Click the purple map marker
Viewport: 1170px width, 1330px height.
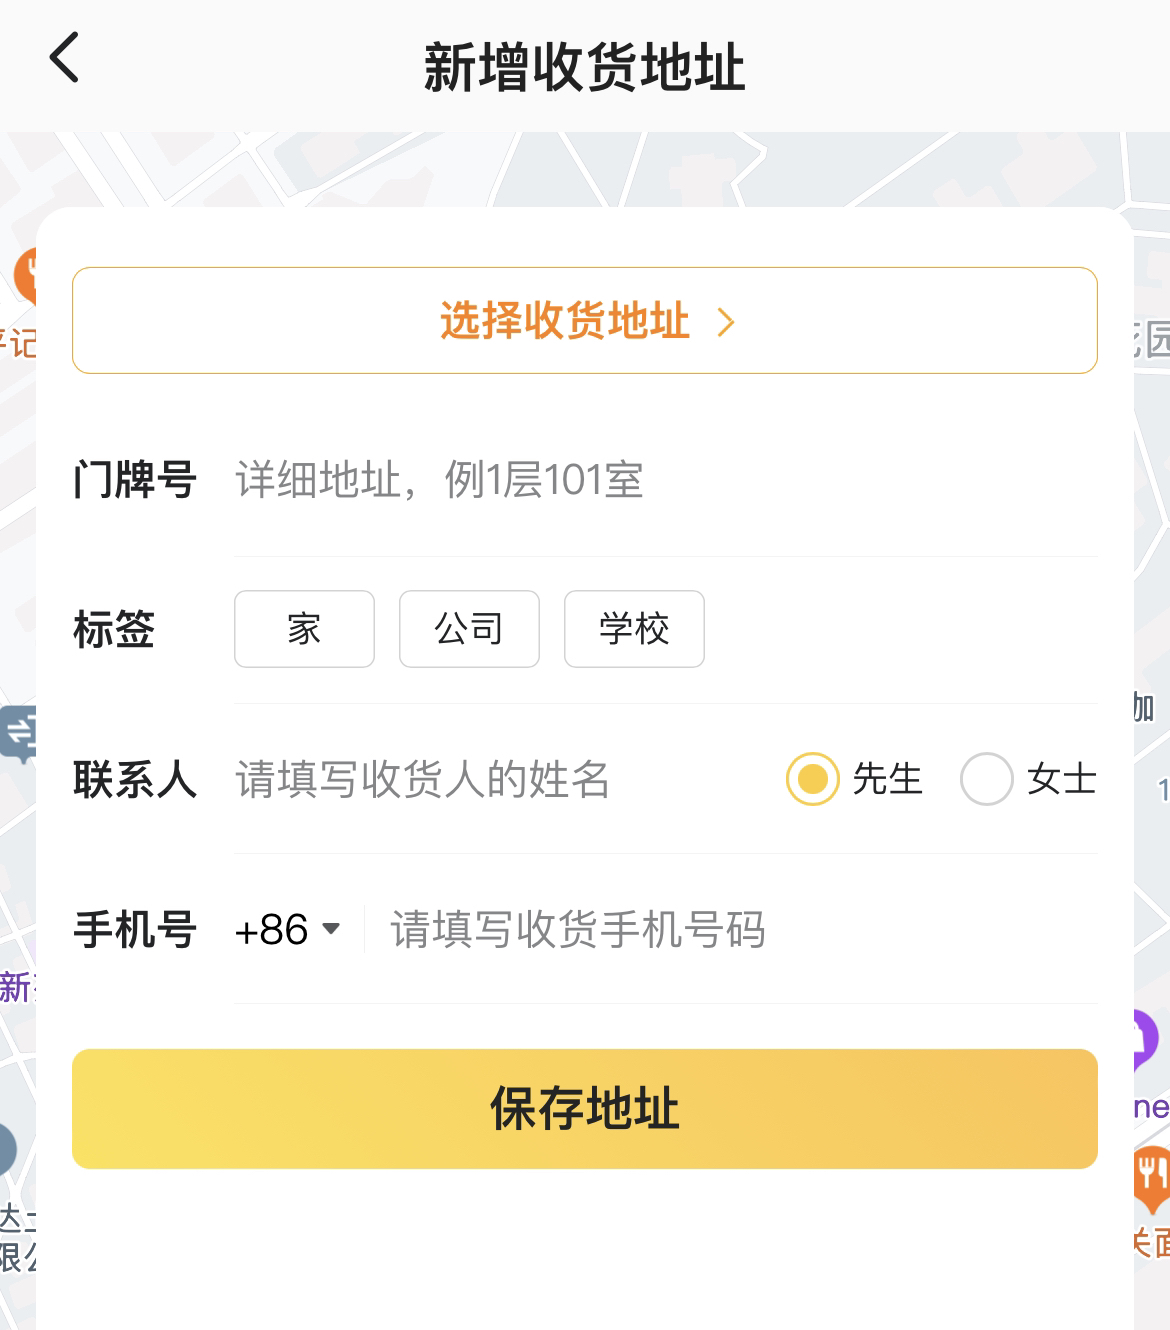(x=1146, y=1038)
